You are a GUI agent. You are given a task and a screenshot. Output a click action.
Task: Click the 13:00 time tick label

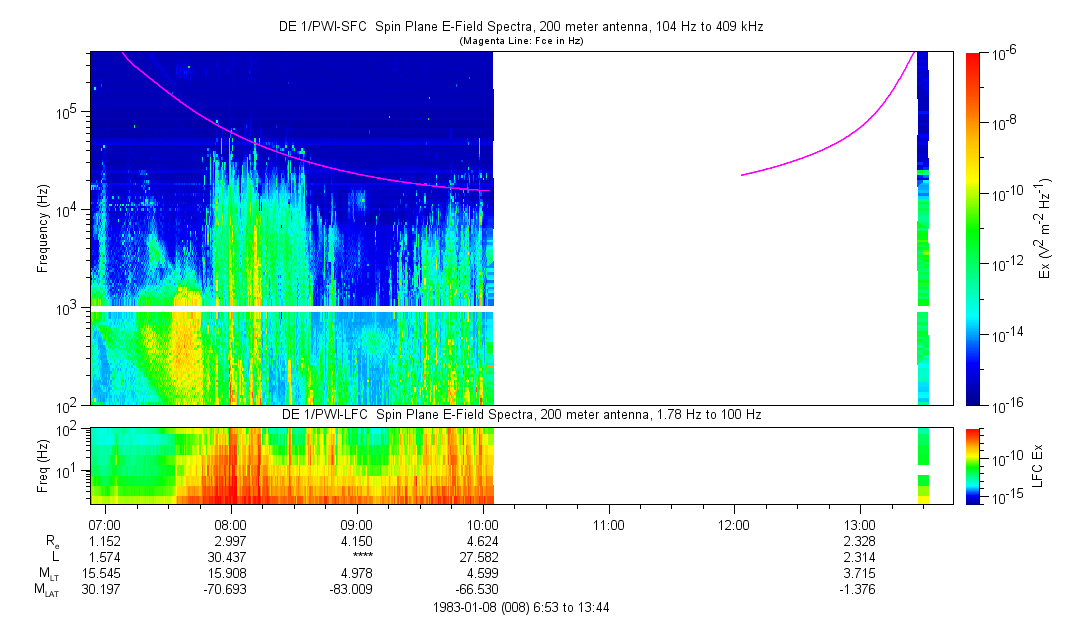click(x=860, y=524)
